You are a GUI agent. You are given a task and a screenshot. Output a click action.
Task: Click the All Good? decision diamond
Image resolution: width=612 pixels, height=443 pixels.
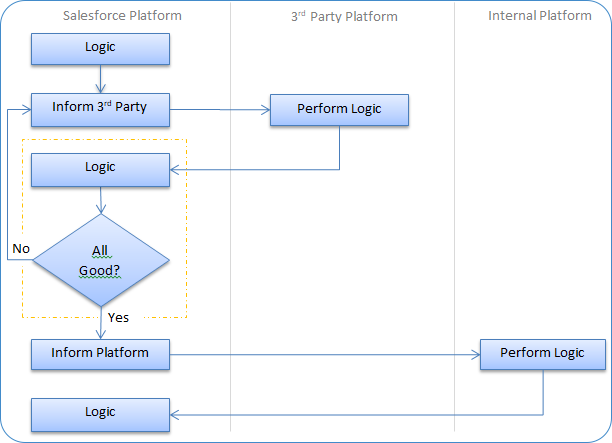tap(100, 260)
